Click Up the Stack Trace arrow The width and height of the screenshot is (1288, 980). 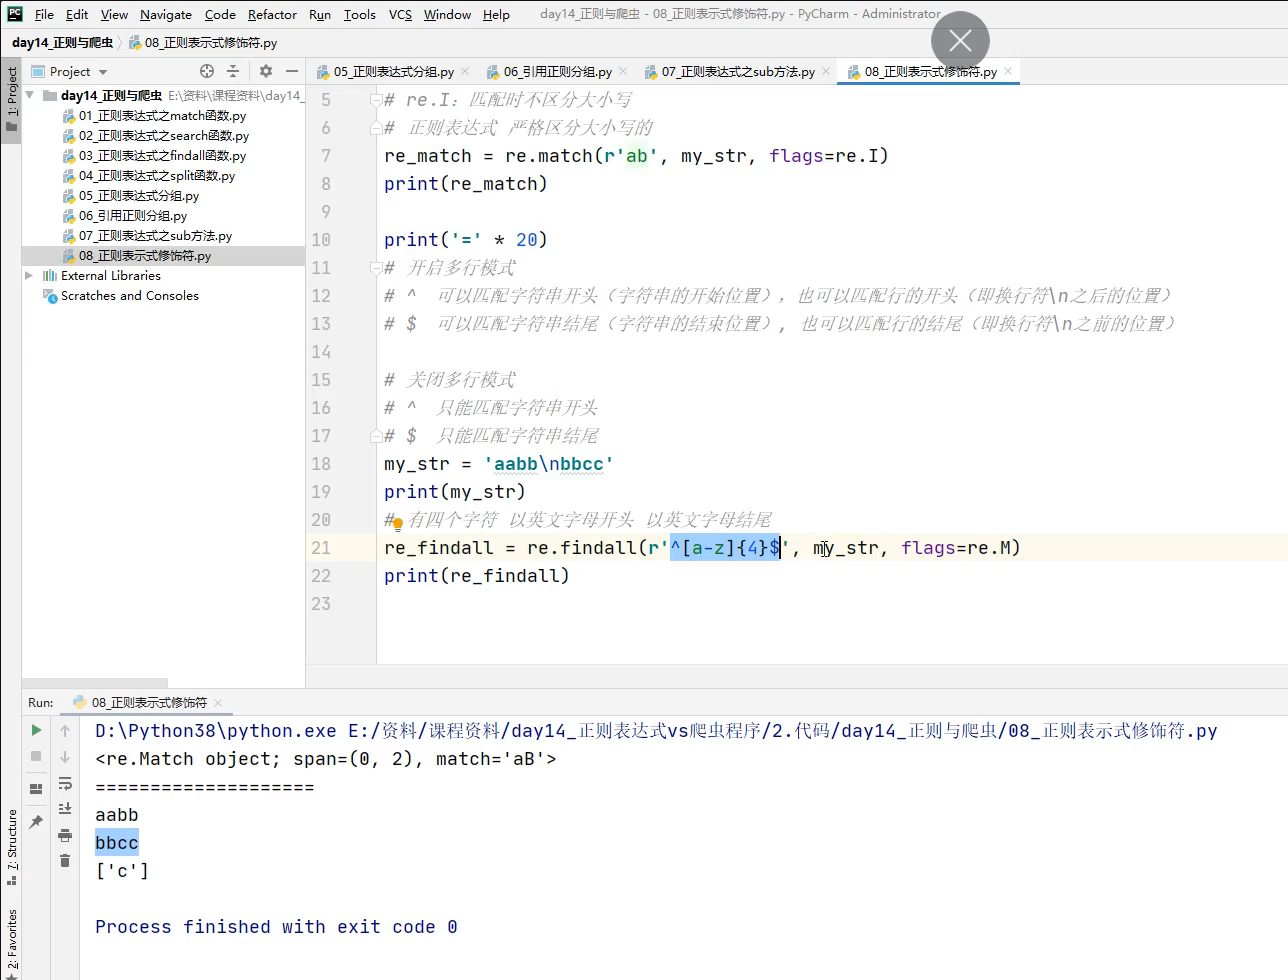(65, 730)
